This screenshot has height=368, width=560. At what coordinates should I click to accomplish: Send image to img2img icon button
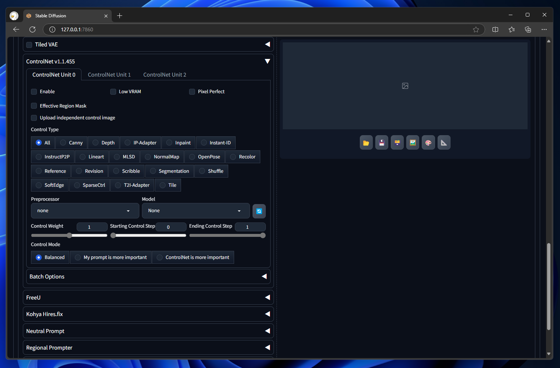pos(412,143)
